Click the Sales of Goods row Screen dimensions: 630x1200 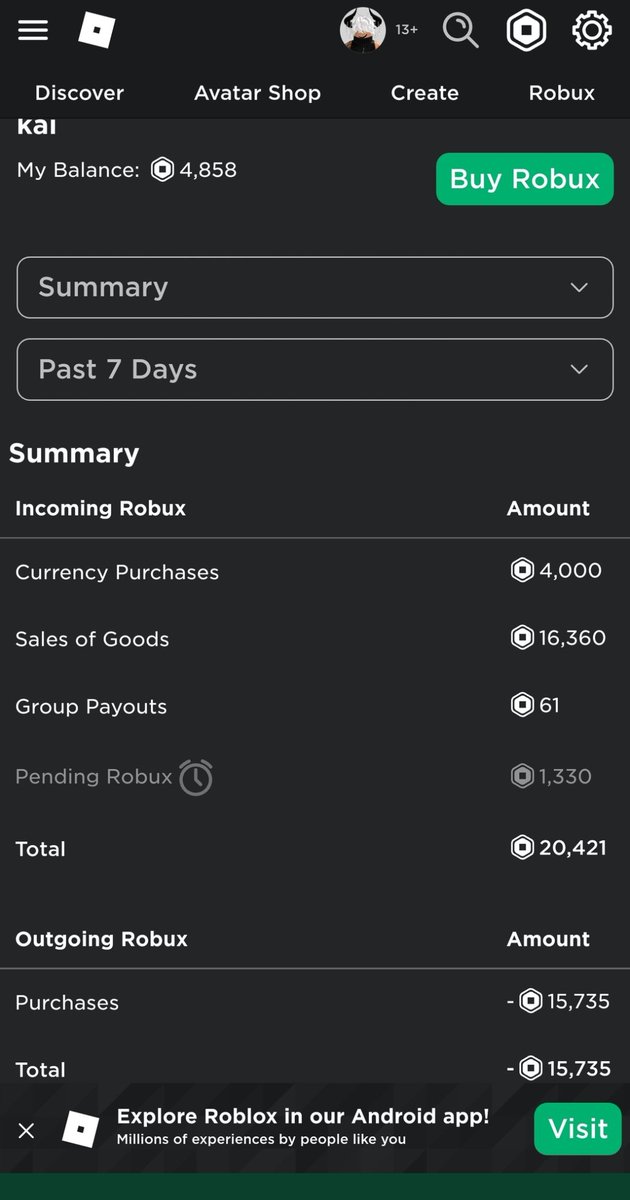(92, 639)
